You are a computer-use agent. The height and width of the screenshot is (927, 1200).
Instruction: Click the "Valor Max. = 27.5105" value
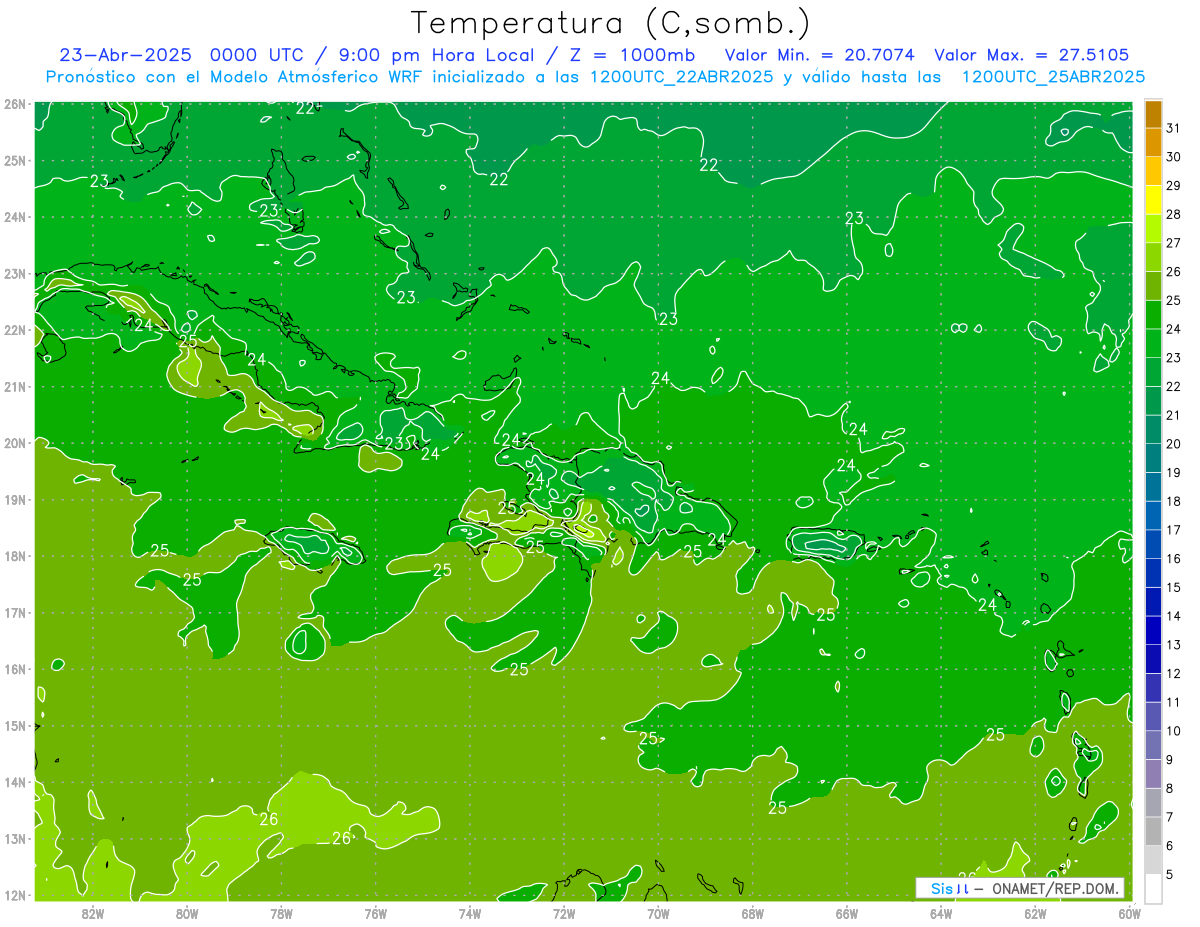(1032, 55)
